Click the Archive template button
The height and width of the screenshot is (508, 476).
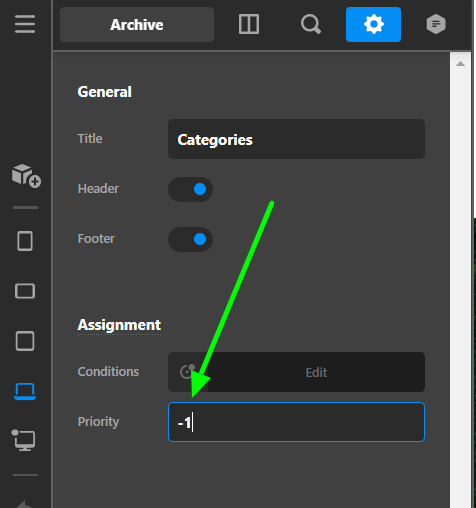(x=137, y=24)
